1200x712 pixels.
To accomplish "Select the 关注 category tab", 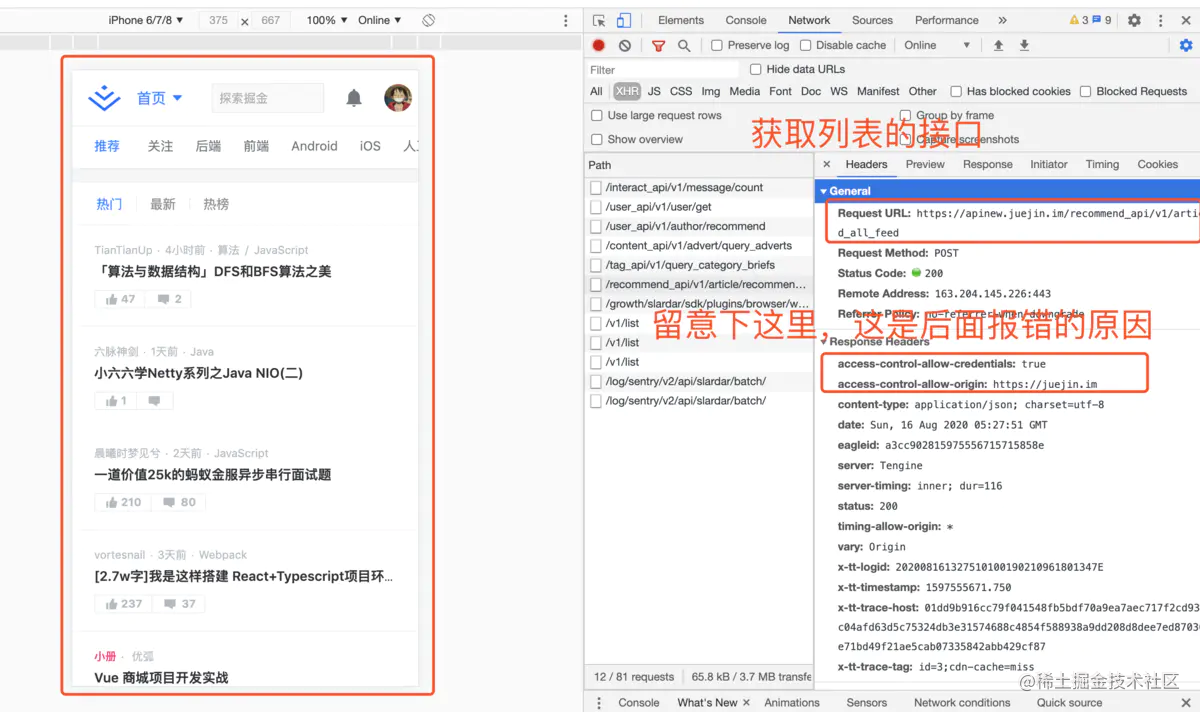I will [160, 146].
